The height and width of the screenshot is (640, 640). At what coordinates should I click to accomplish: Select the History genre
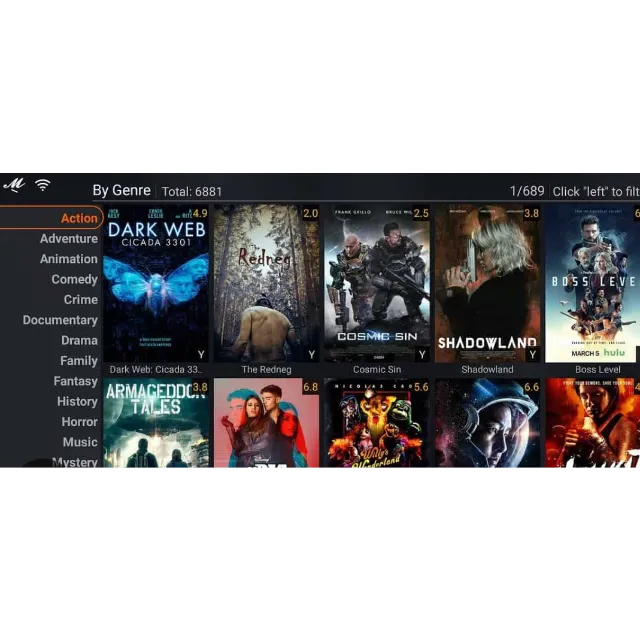78,402
